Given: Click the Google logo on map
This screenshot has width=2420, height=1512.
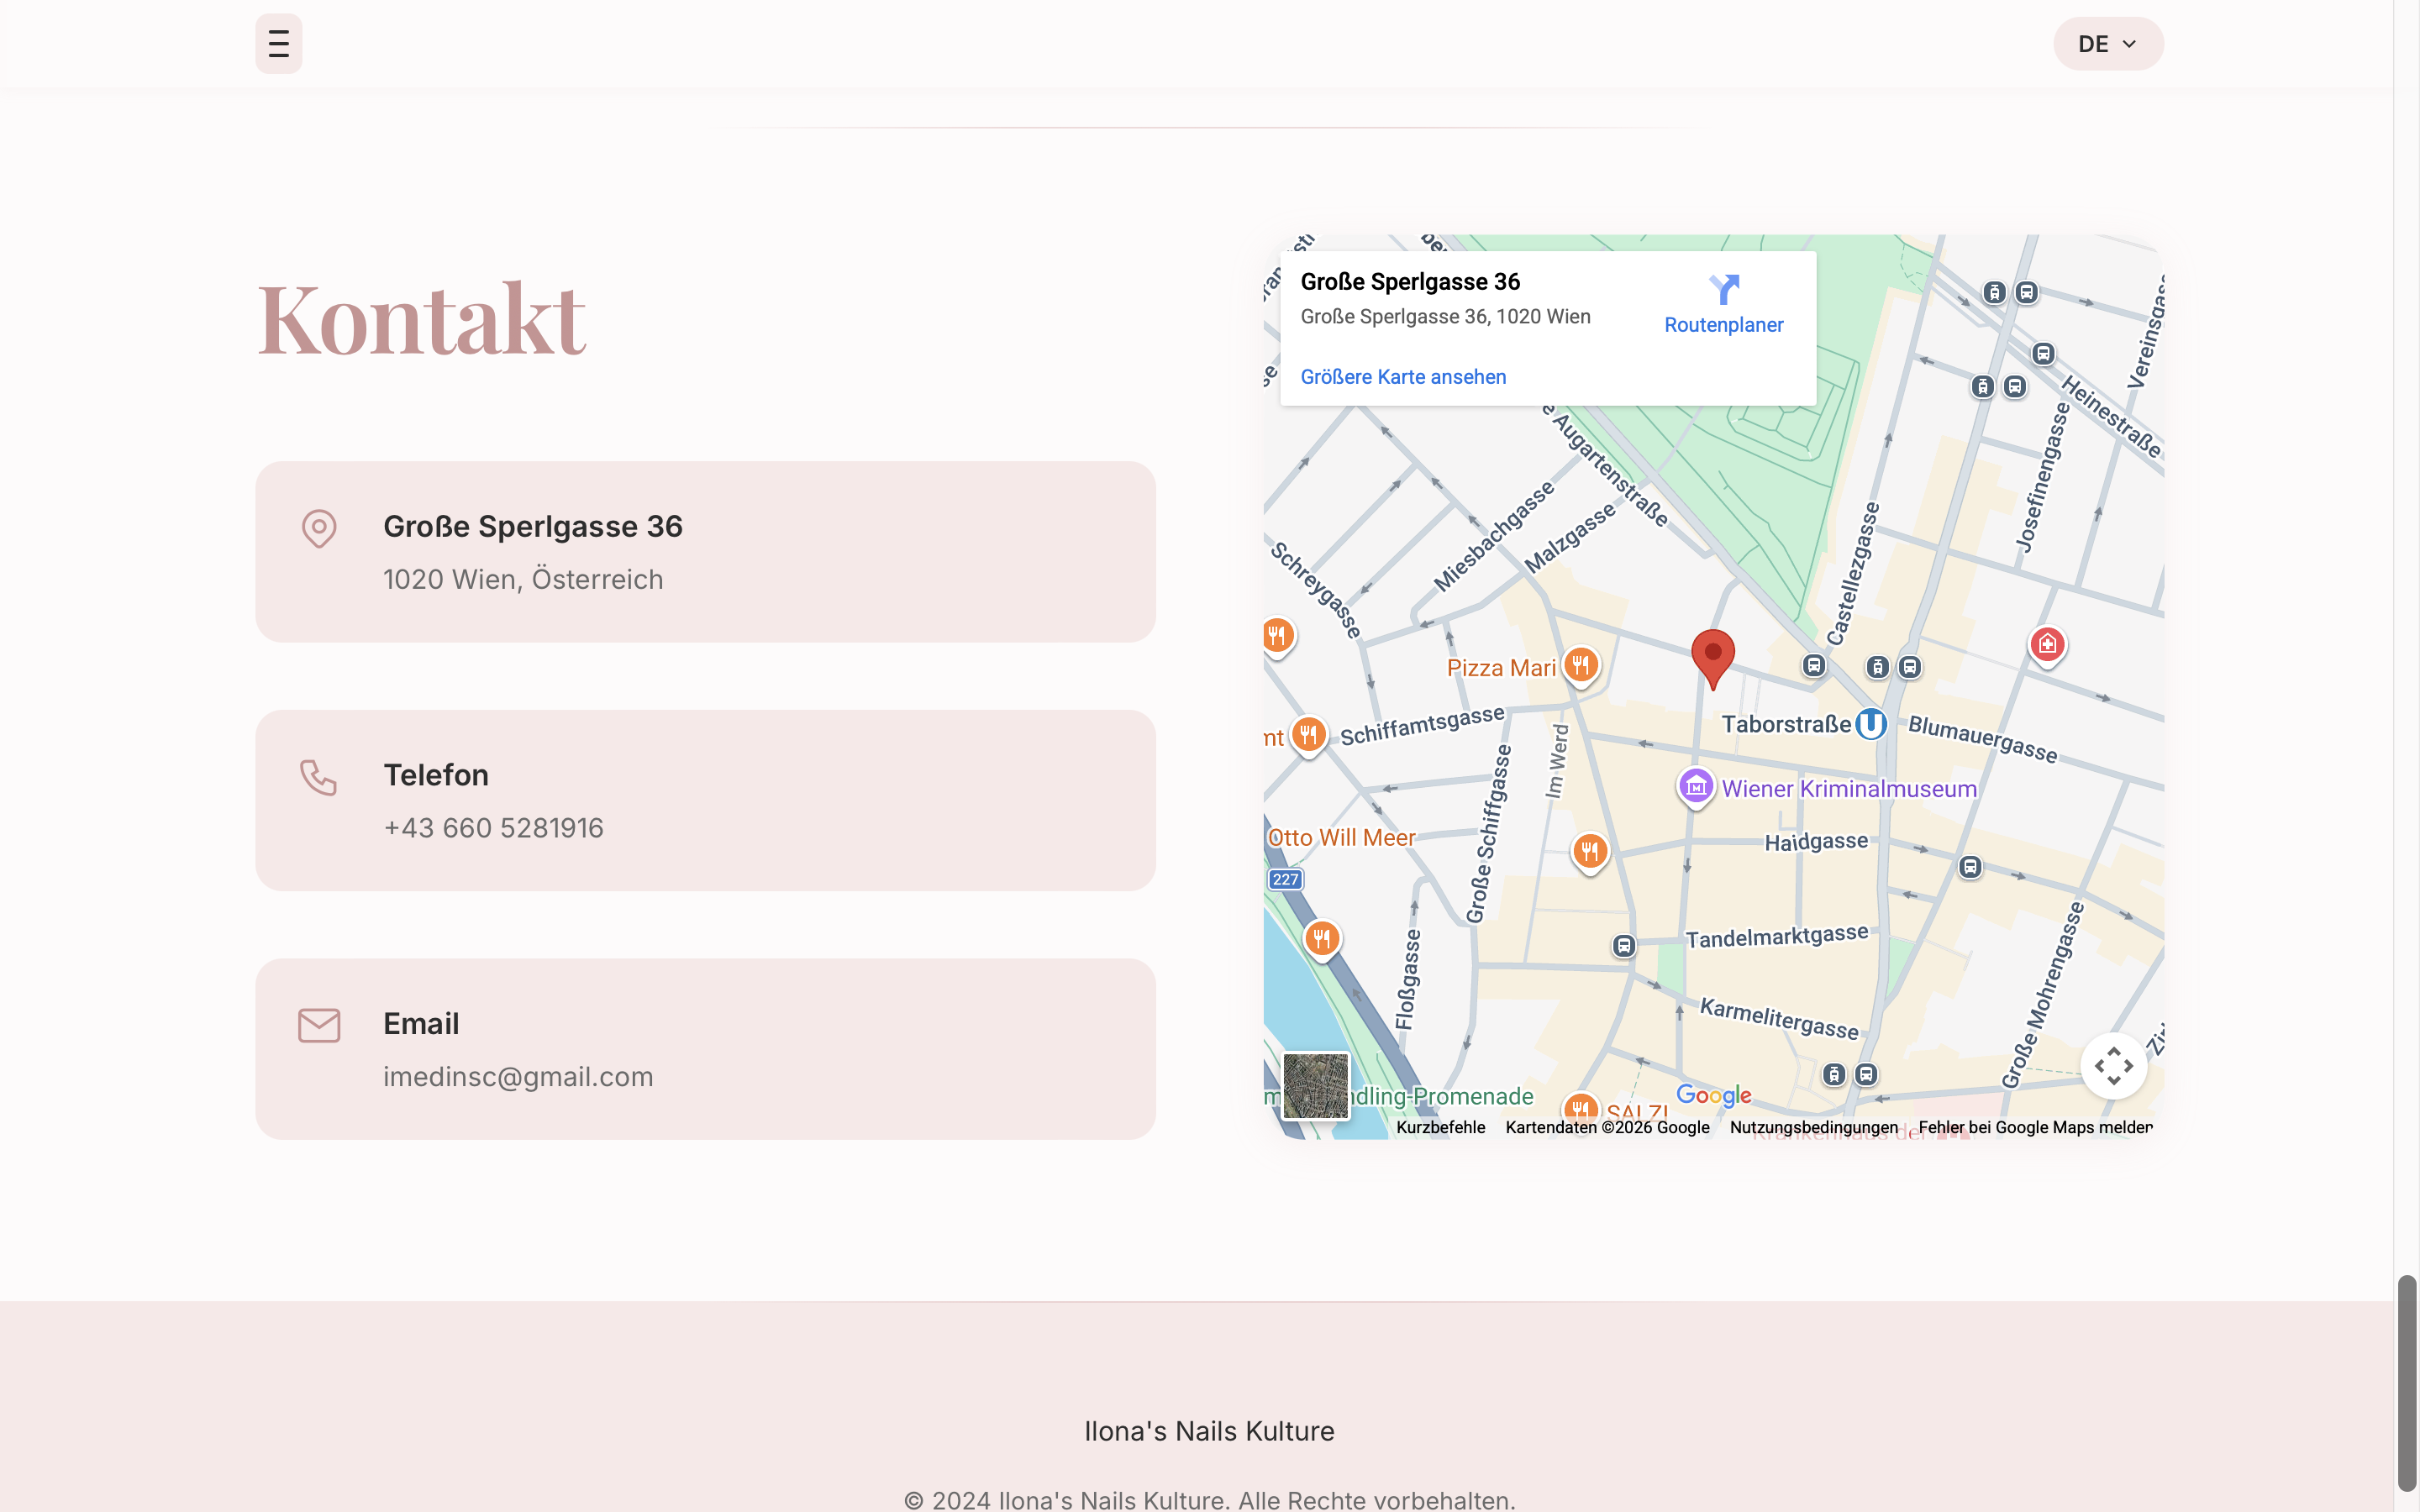Looking at the screenshot, I should pos(1713,1095).
